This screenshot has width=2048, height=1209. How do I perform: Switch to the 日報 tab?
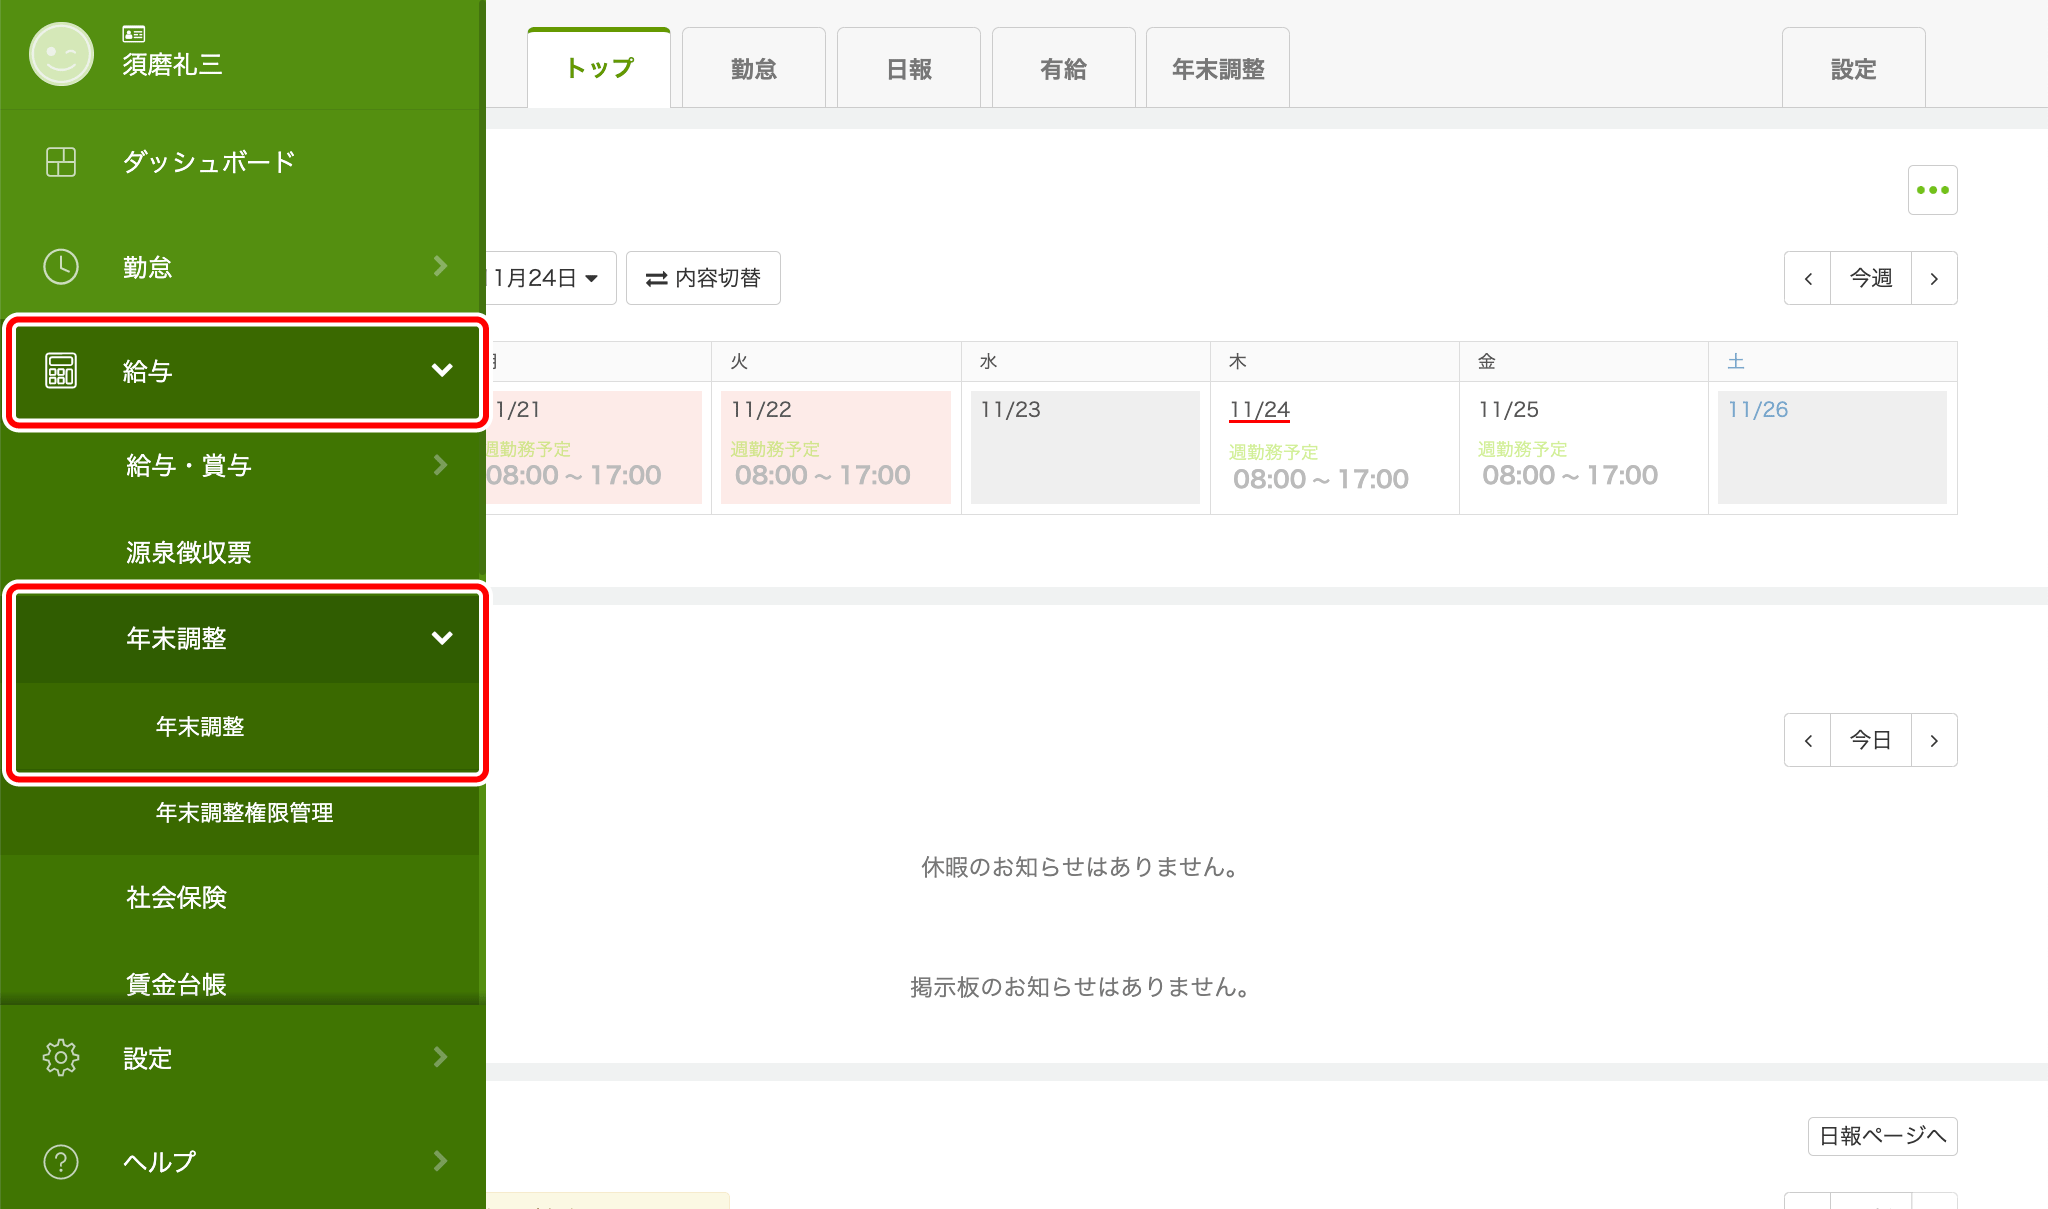[x=908, y=69]
